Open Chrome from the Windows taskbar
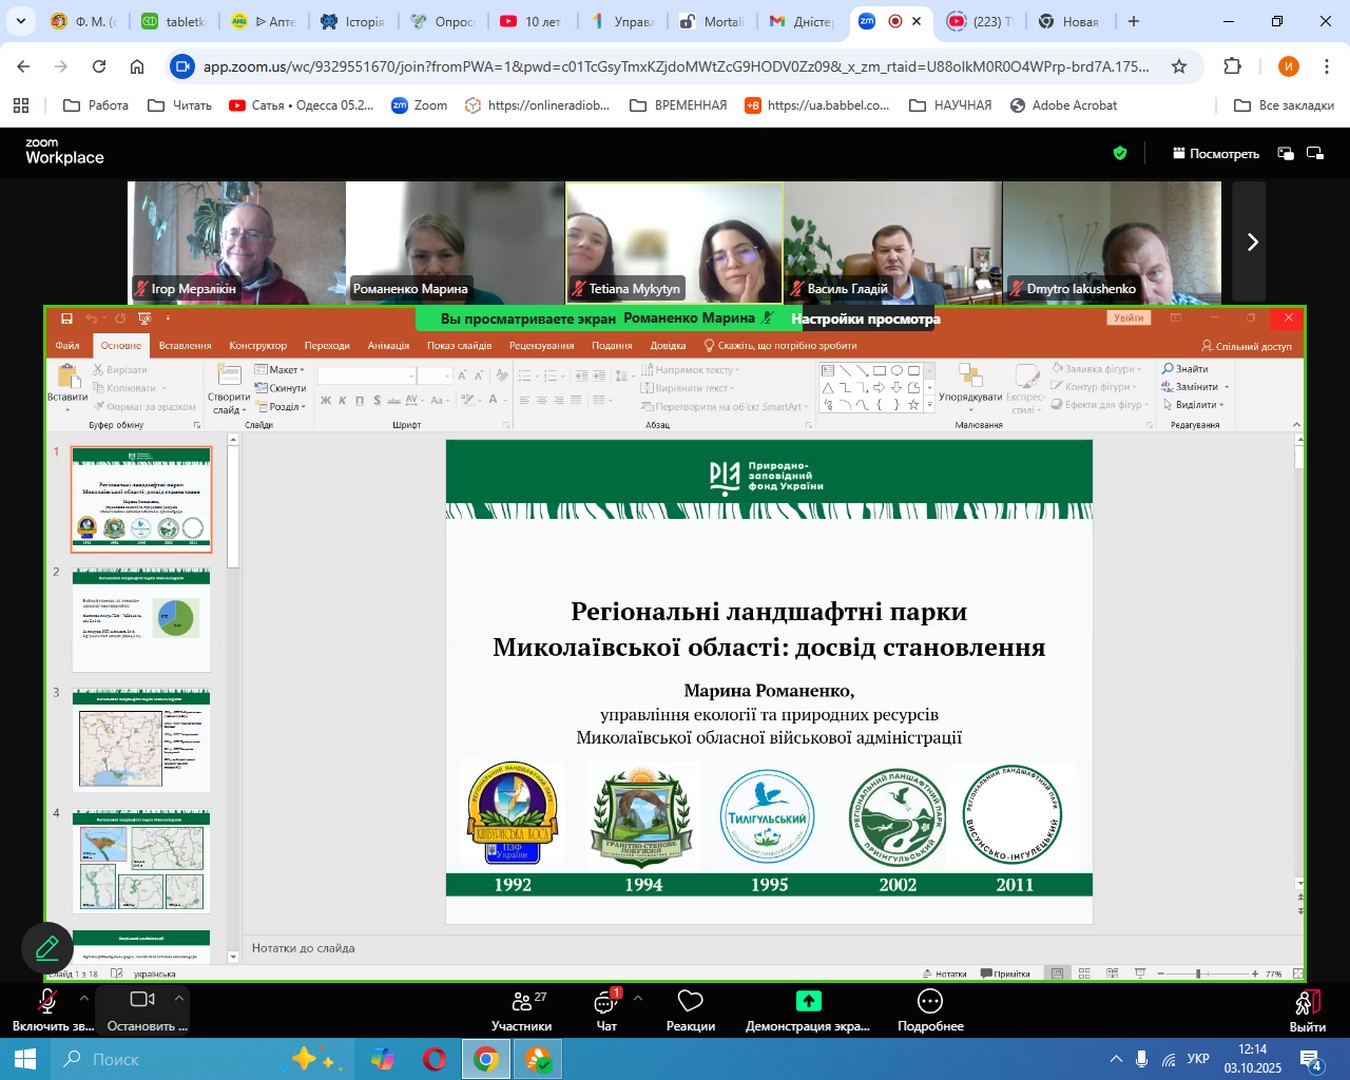This screenshot has height=1080, width=1350. coord(486,1059)
